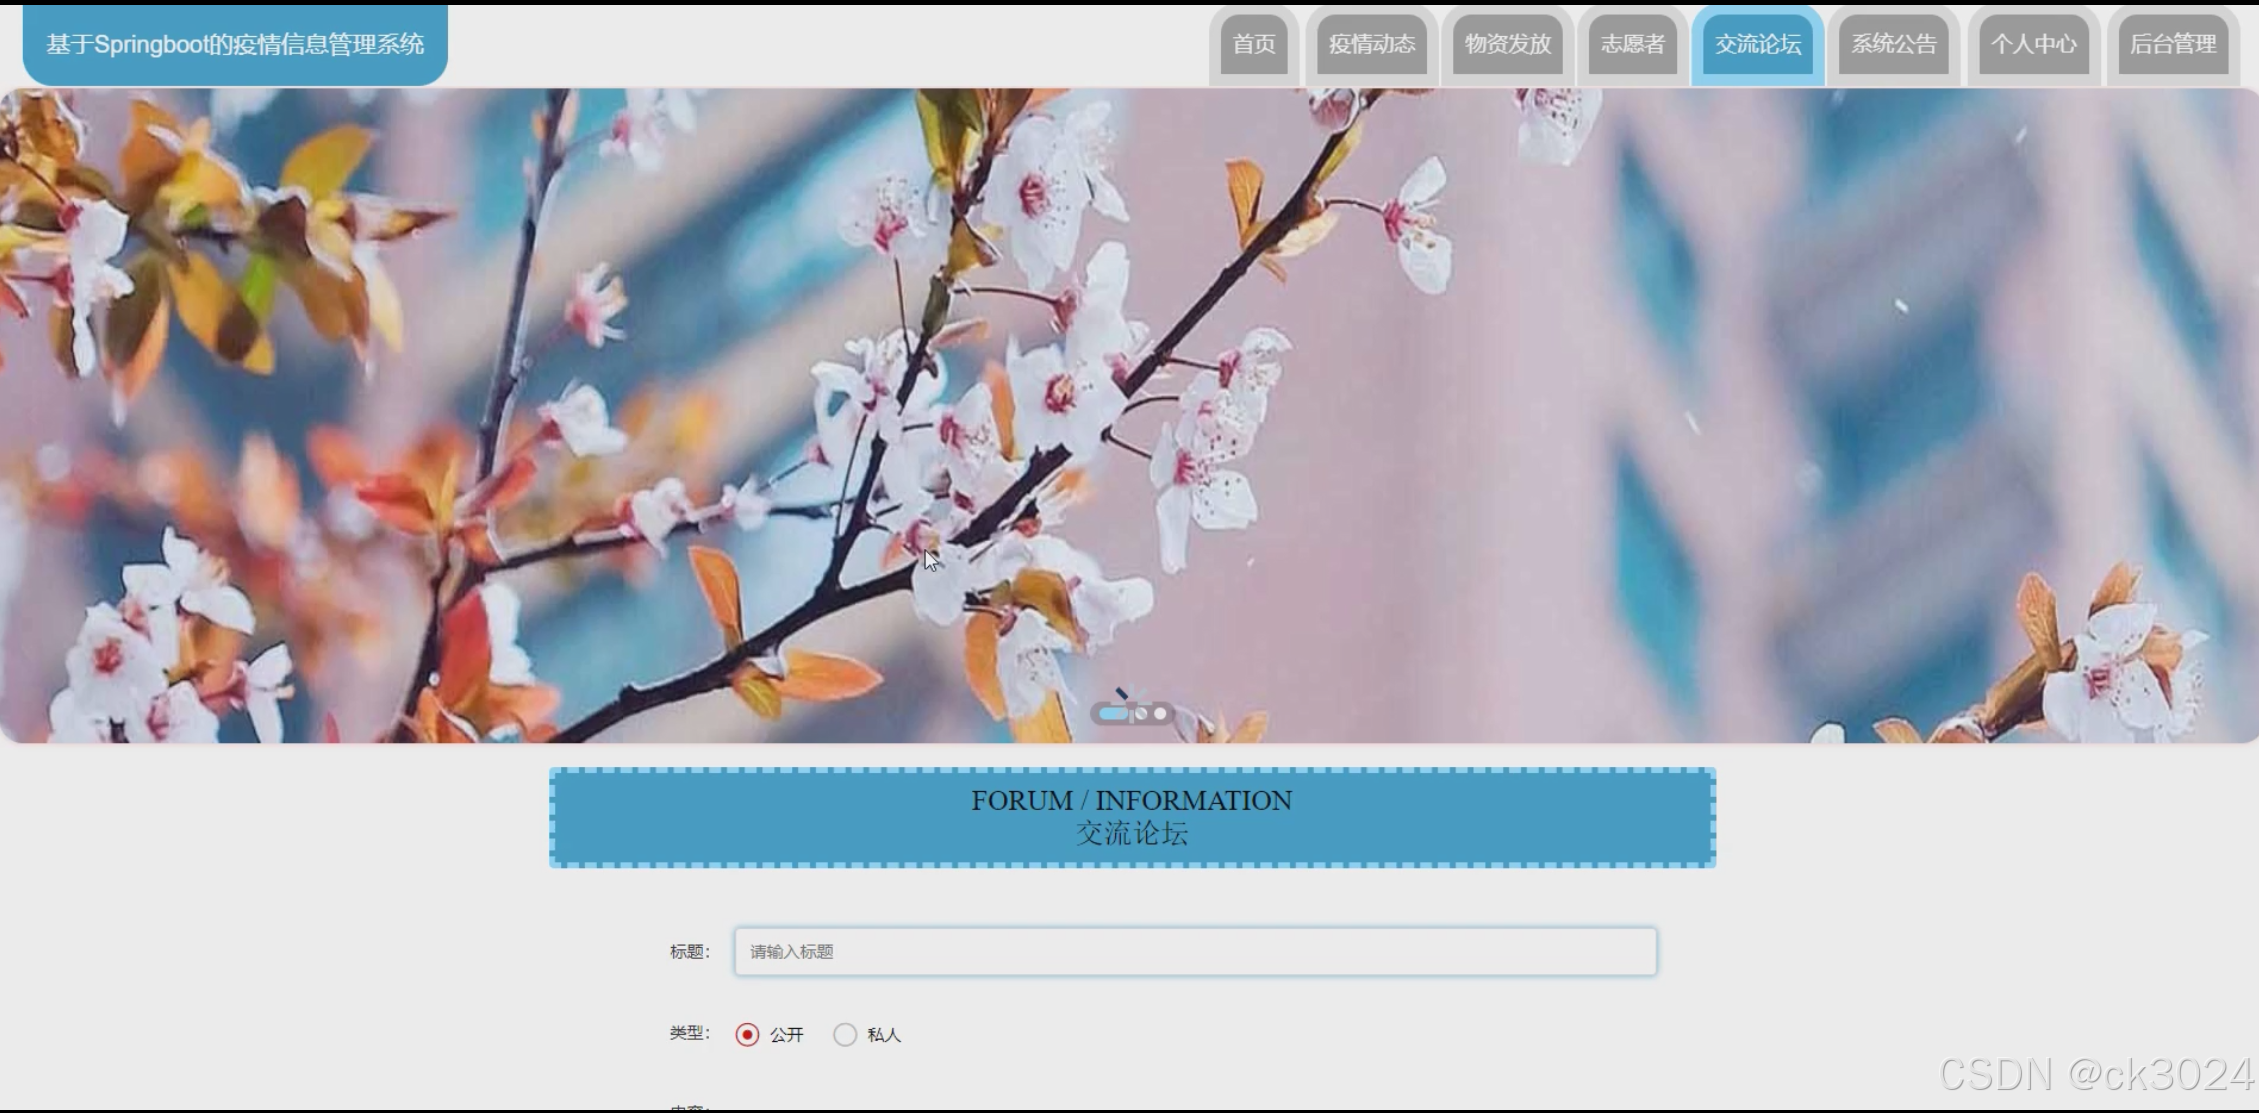Click the 私人 radio label text
2259x1113 pixels.
(x=884, y=1035)
